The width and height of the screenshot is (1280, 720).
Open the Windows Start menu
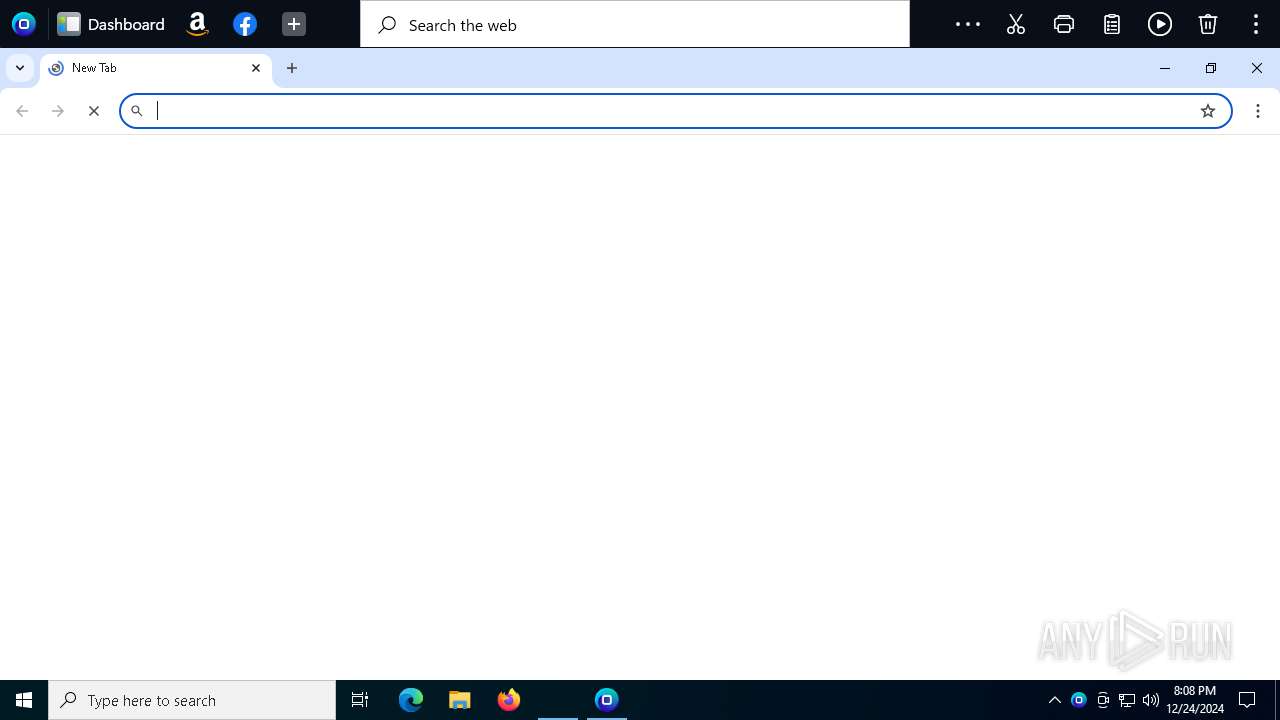(24, 700)
